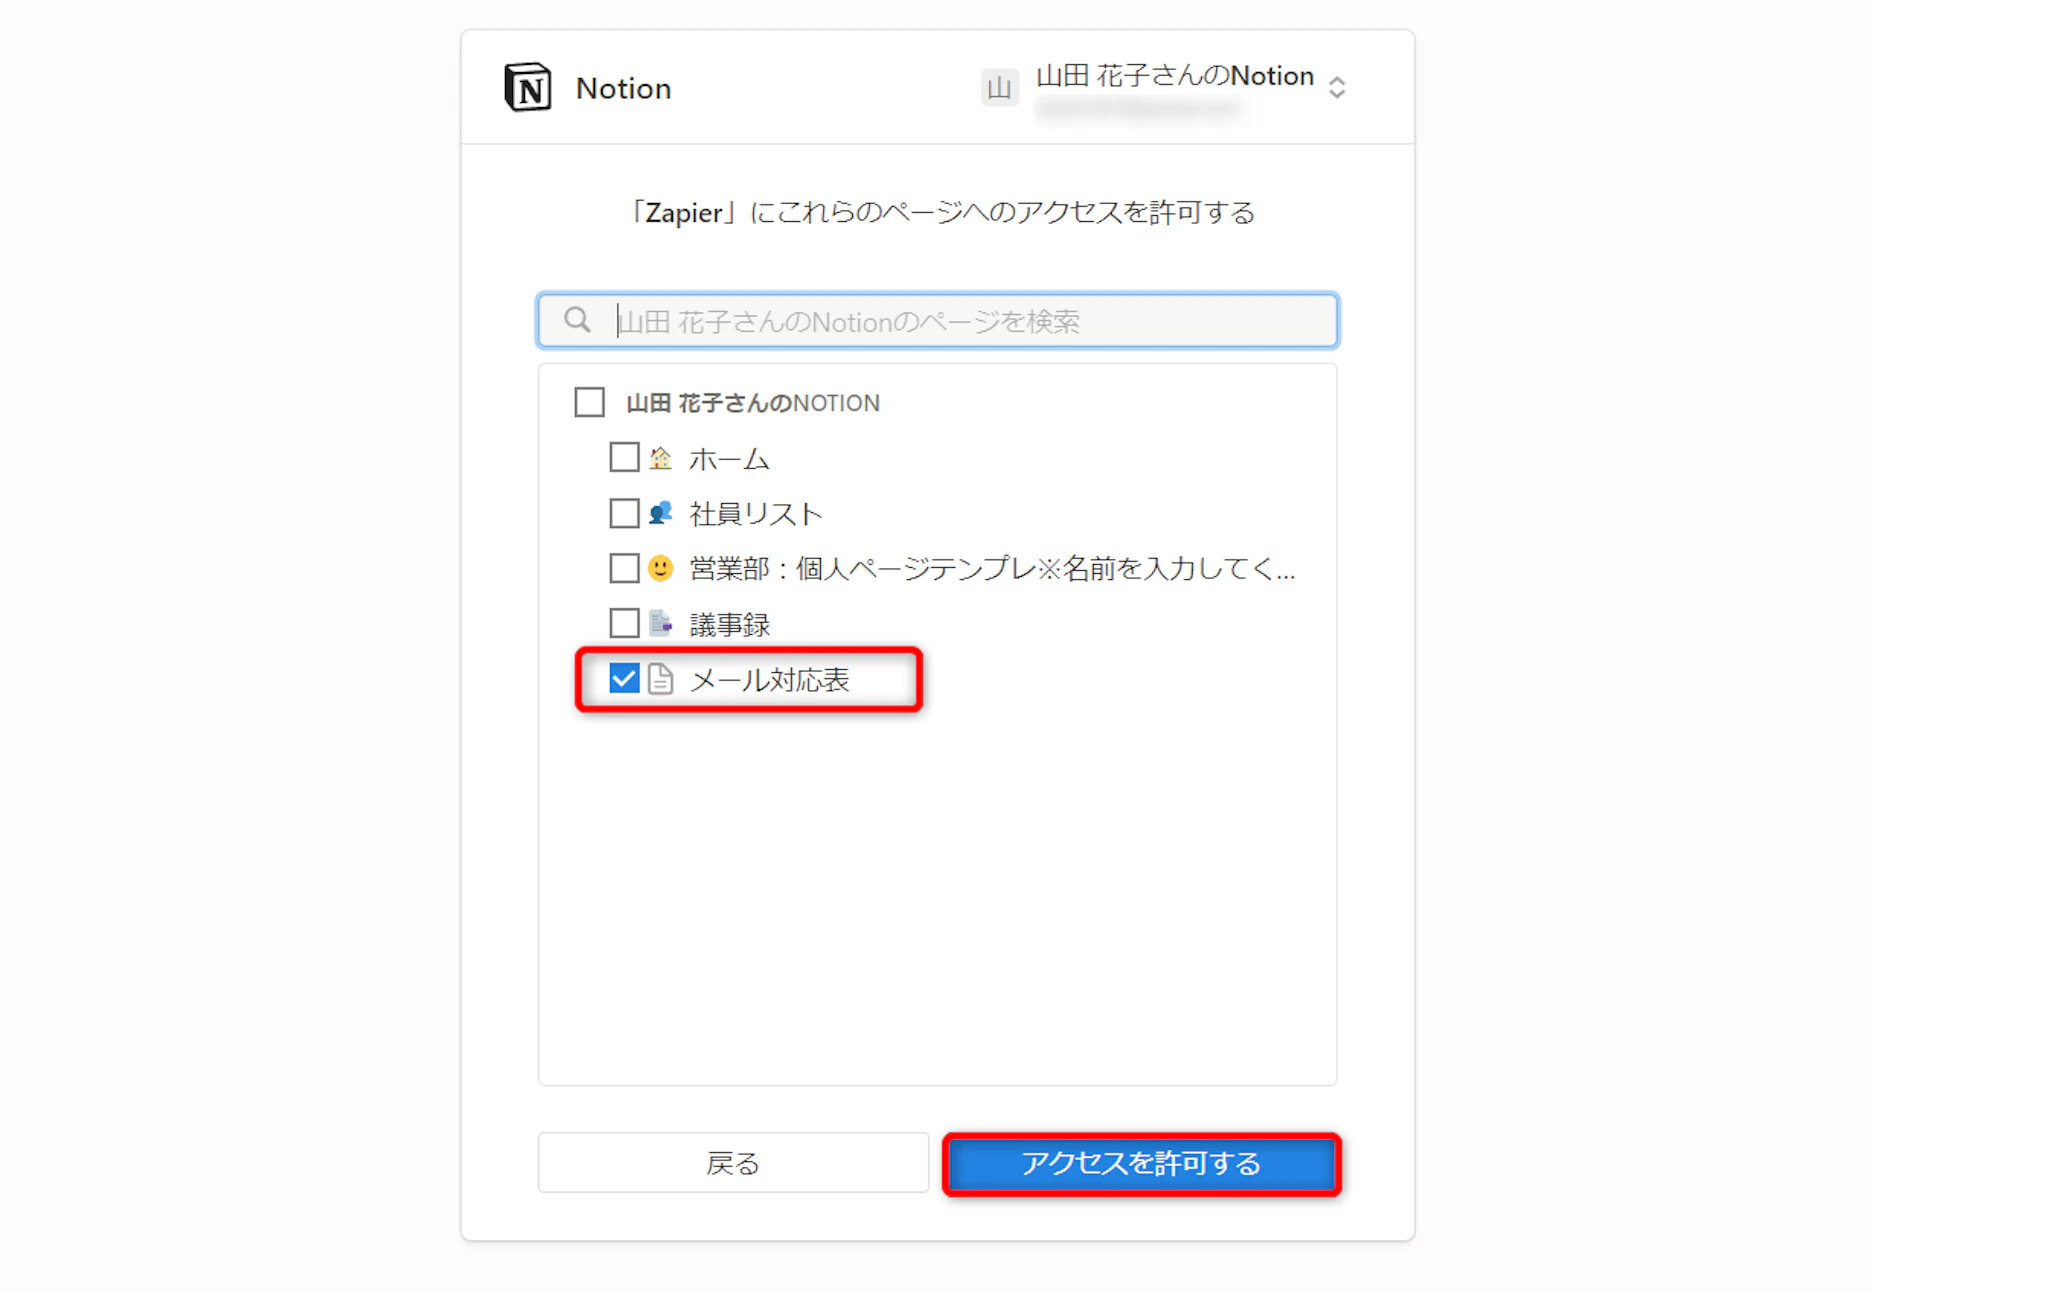Click the 戻る back button
The width and height of the screenshot is (2048, 1292).
pos(733,1163)
